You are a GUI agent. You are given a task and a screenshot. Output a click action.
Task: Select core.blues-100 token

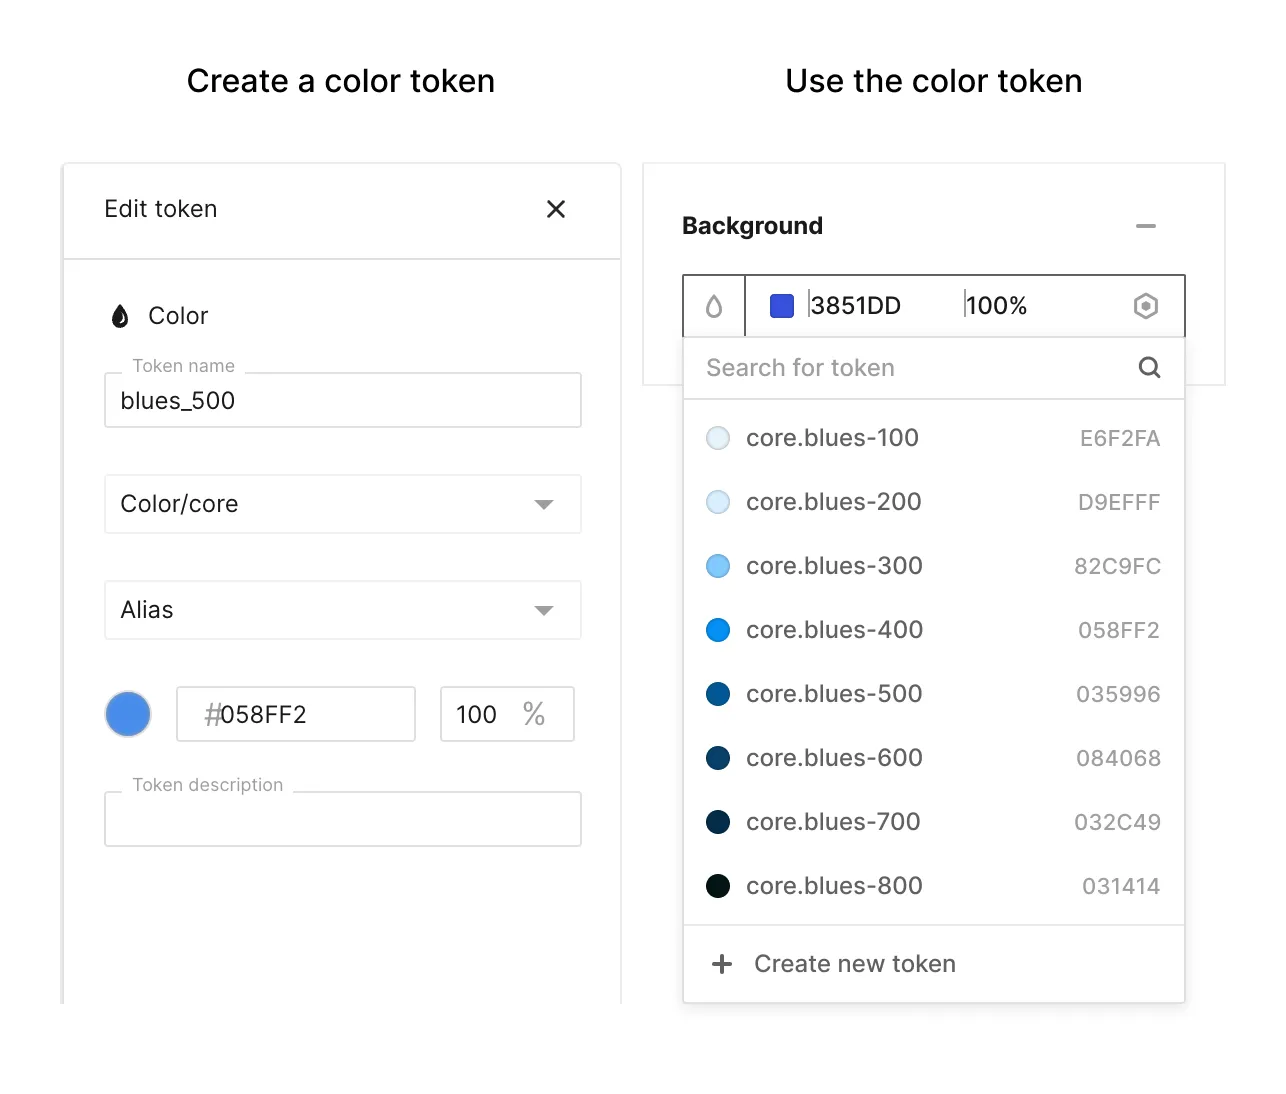click(934, 438)
